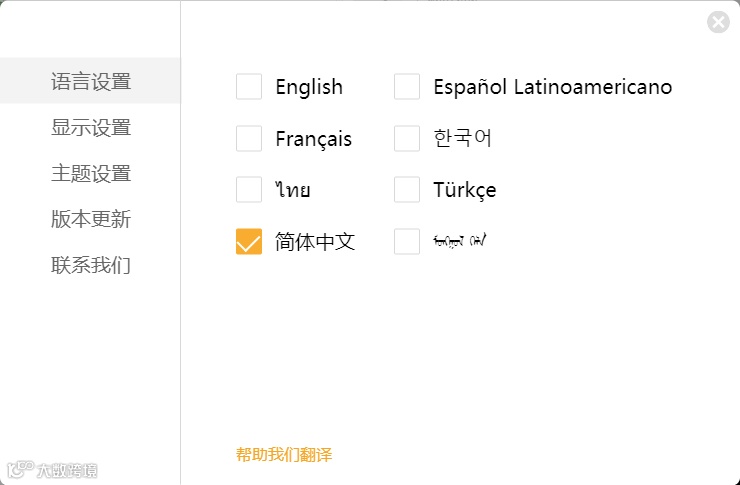The width and height of the screenshot is (740, 485).
Task: Click the "Türkçe" language text label
Action: point(465,189)
